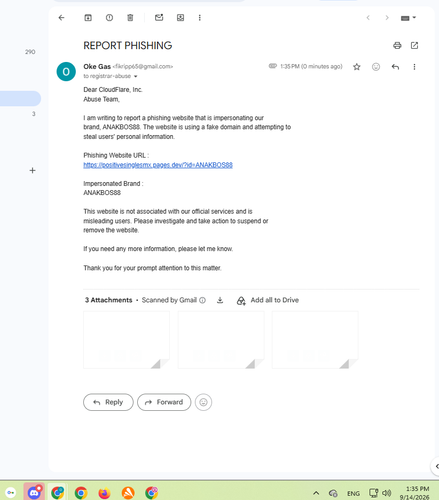Click the ENG language indicator
The image size is (439, 500).
tap(353, 493)
